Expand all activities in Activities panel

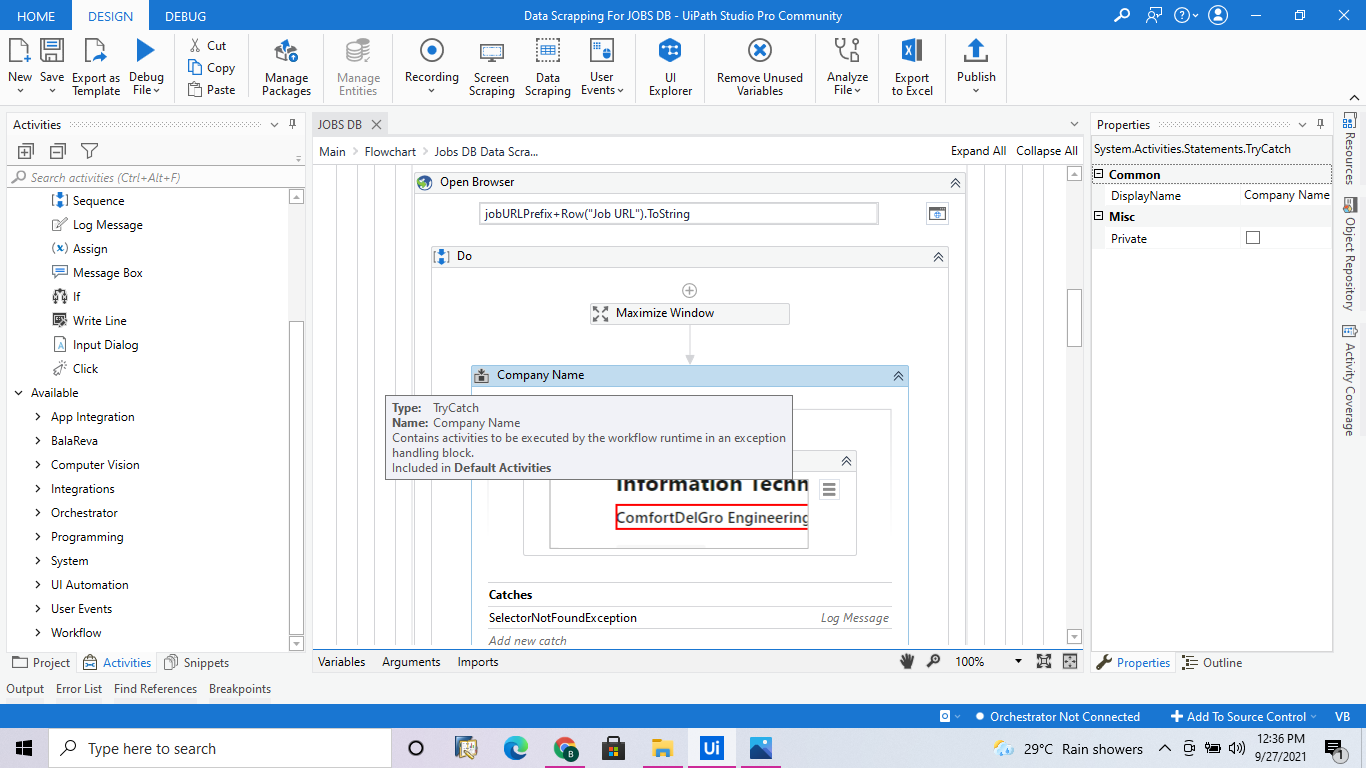coord(26,151)
